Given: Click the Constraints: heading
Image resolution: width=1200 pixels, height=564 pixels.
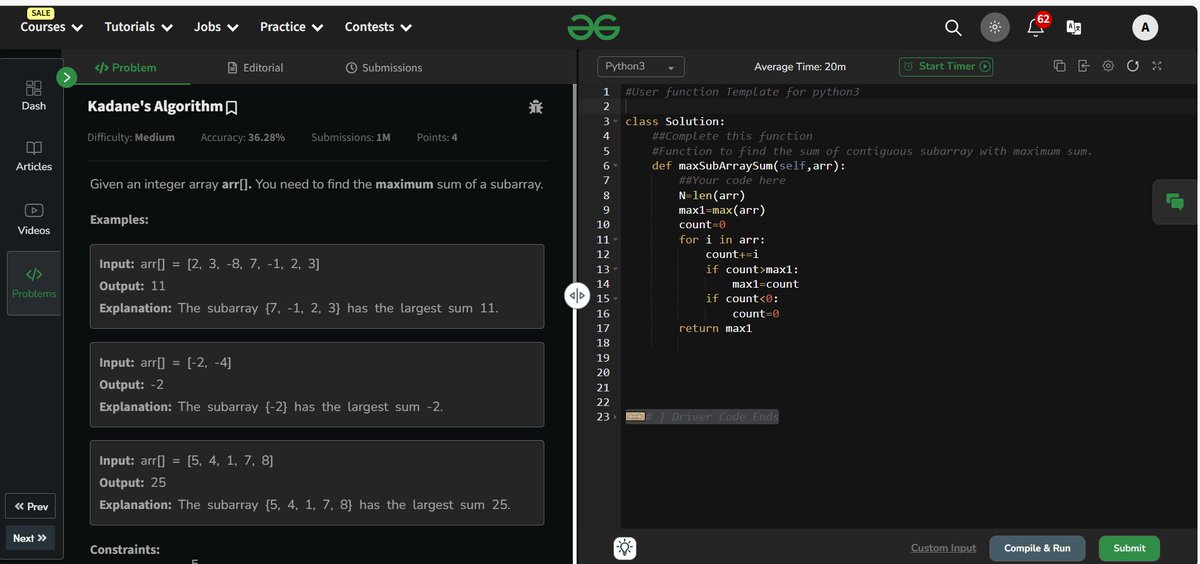Looking at the screenshot, I should tap(125, 550).
